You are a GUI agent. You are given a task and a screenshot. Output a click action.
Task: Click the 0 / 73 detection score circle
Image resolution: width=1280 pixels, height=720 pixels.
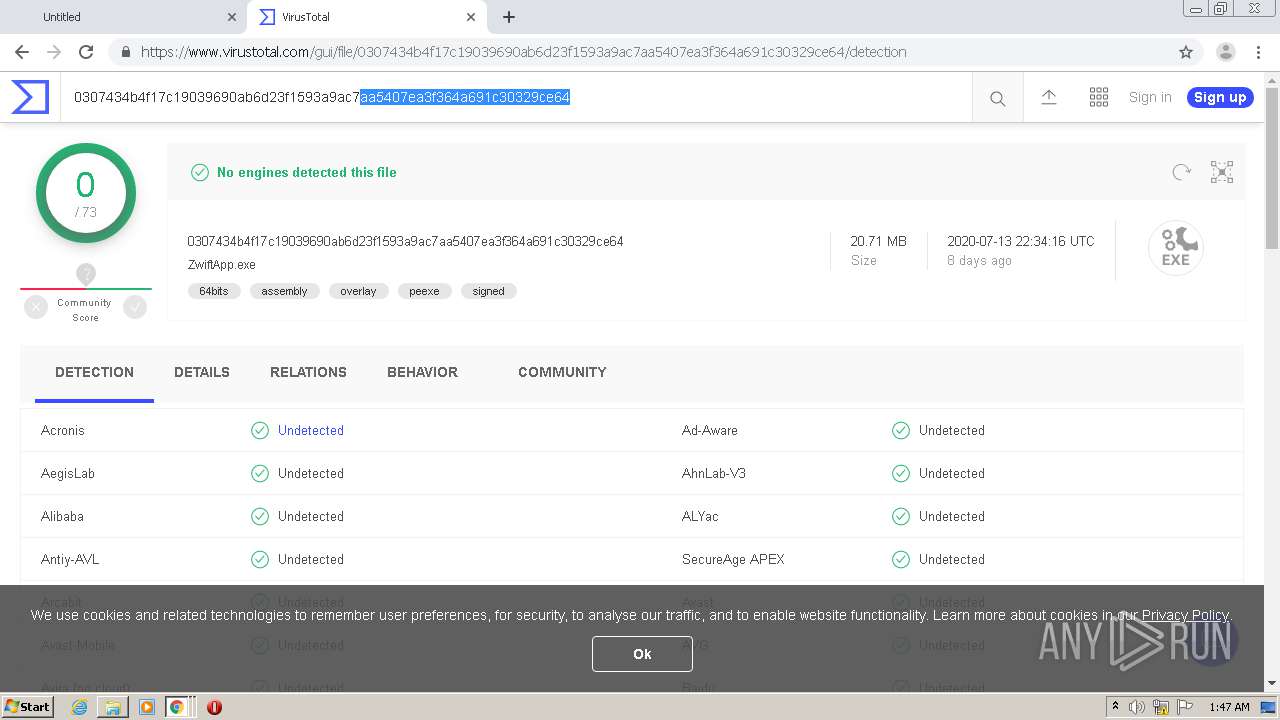click(x=86, y=193)
